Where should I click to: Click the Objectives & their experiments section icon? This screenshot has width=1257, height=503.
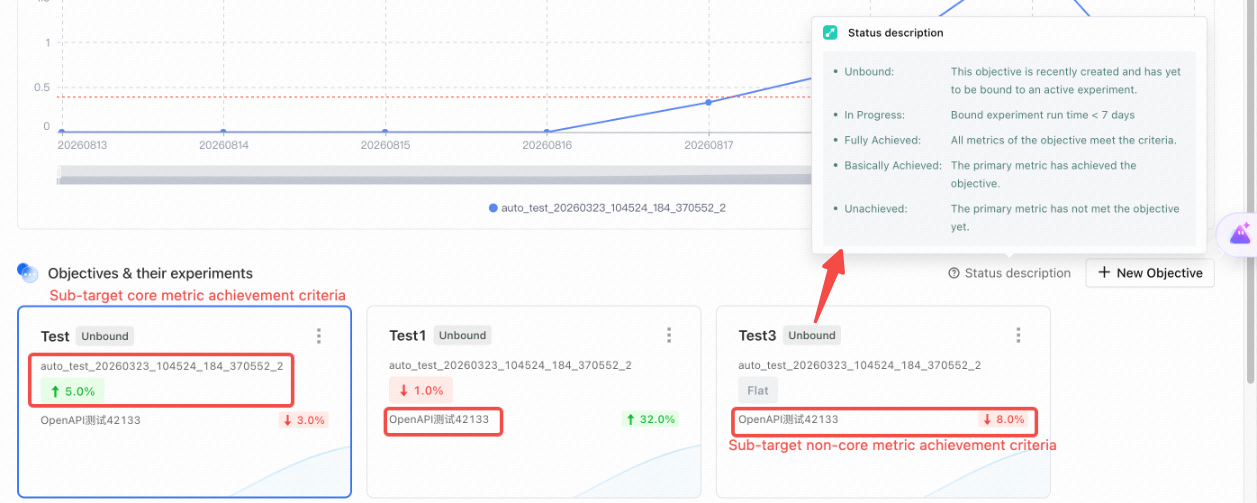[x=28, y=272]
